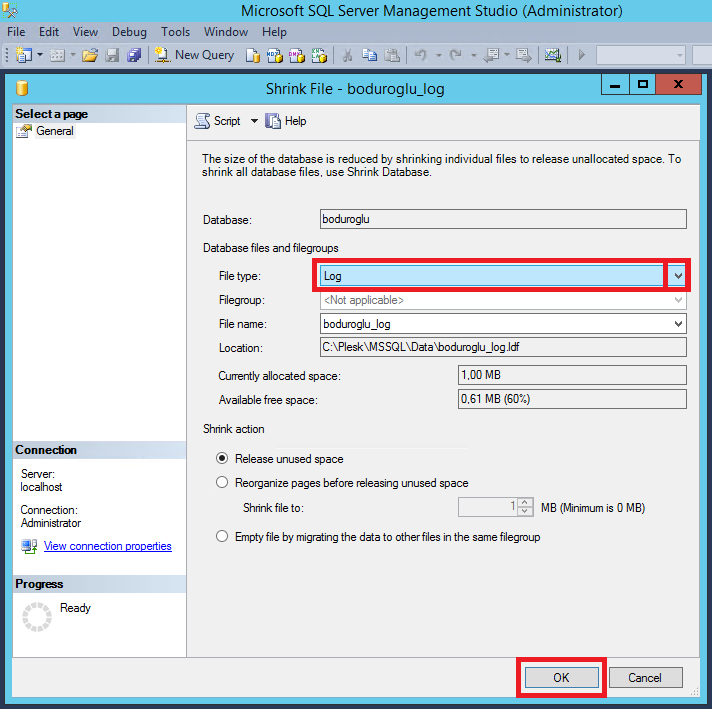This screenshot has width=712, height=709.
Task: Click the Database Engine Query icon
Action: pyautogui.click(x=253, y=55)
